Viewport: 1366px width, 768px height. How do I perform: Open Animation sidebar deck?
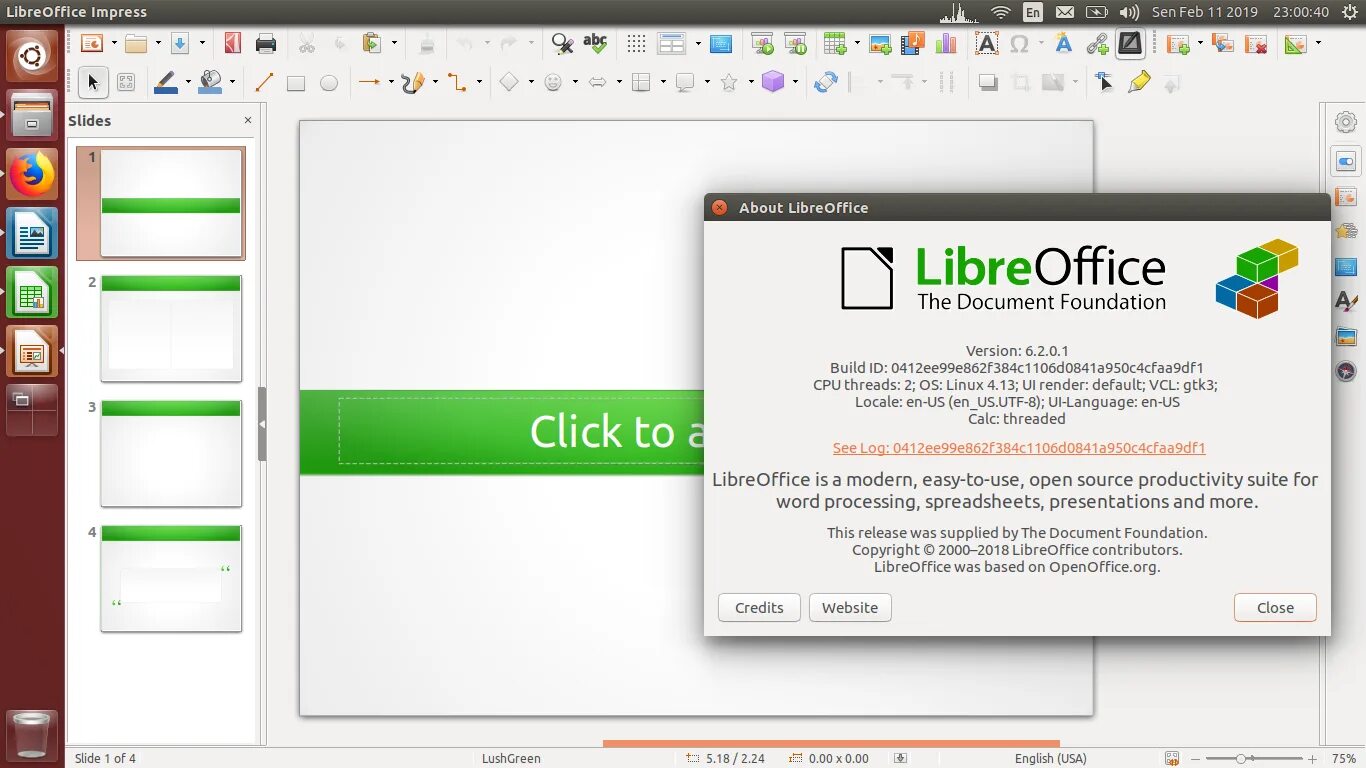pos(1346,231)
